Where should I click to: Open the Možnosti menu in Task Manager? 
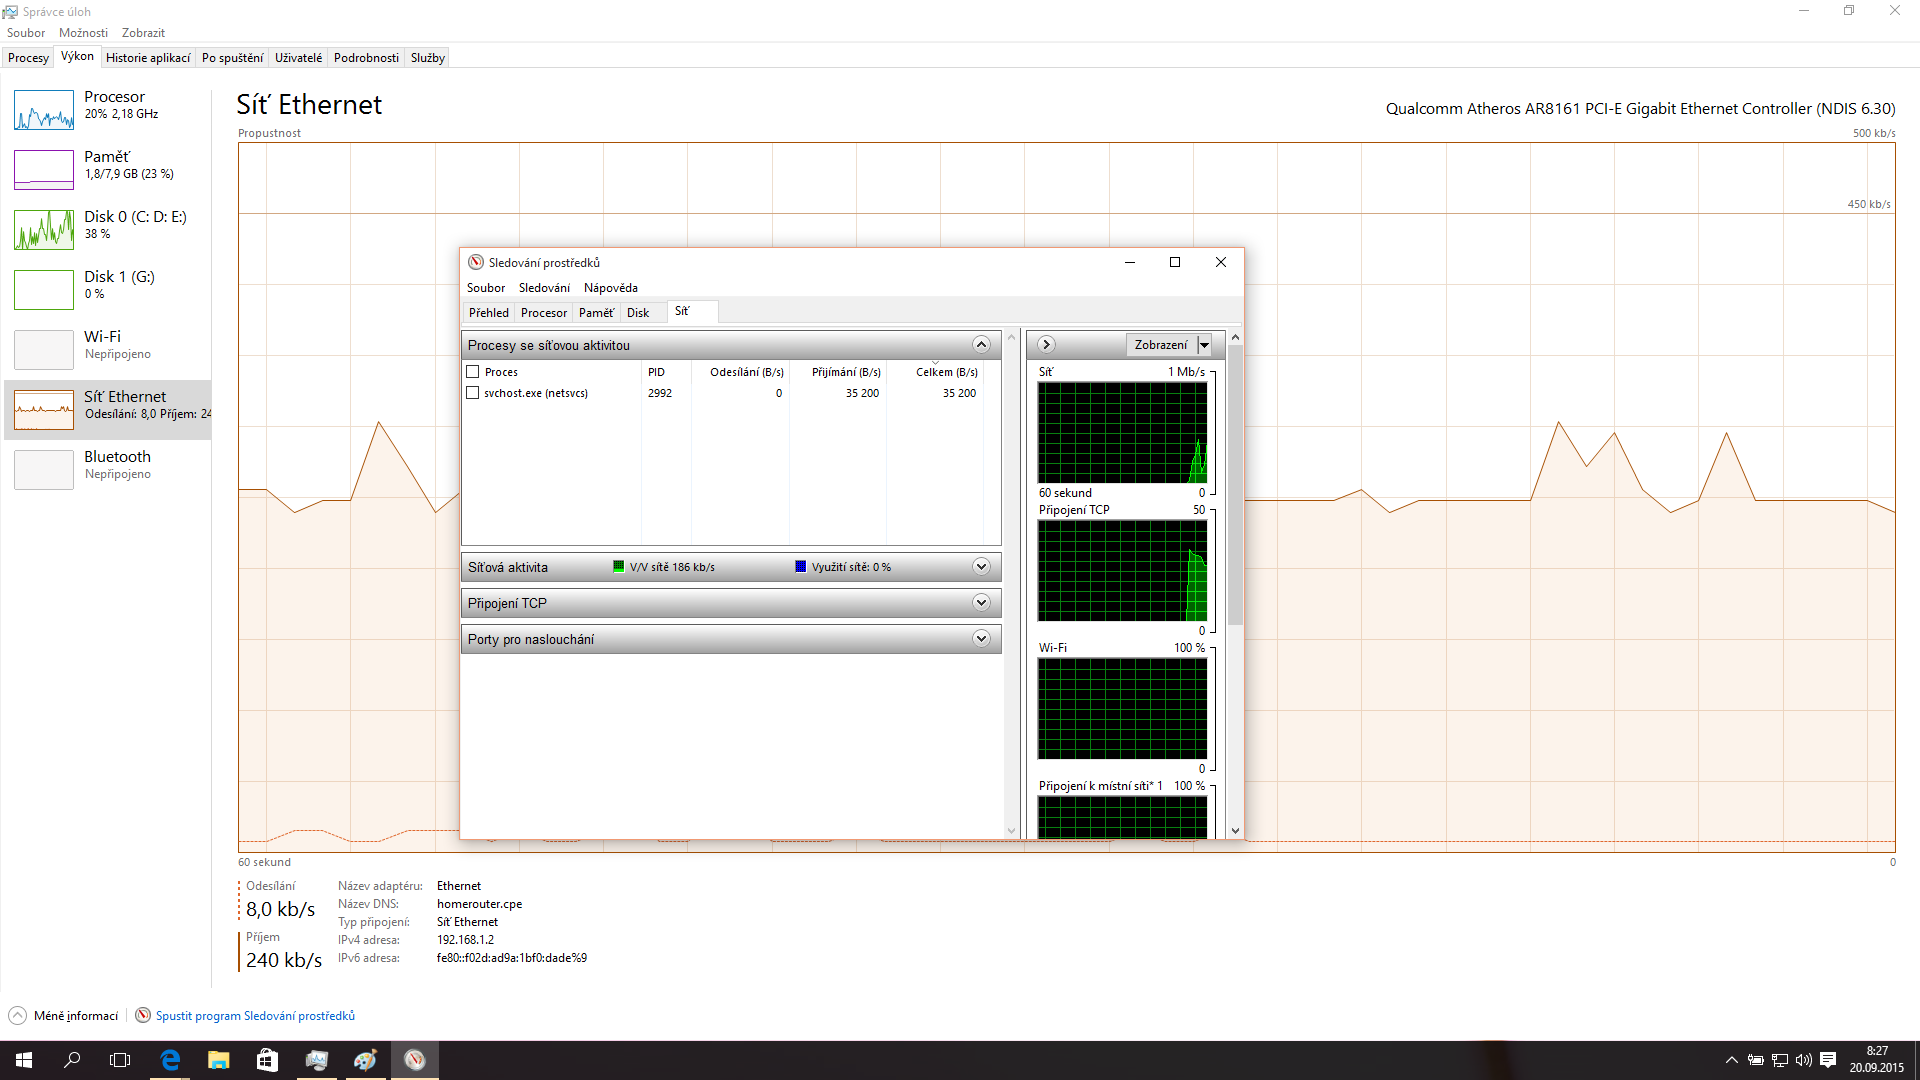point(83,33)
